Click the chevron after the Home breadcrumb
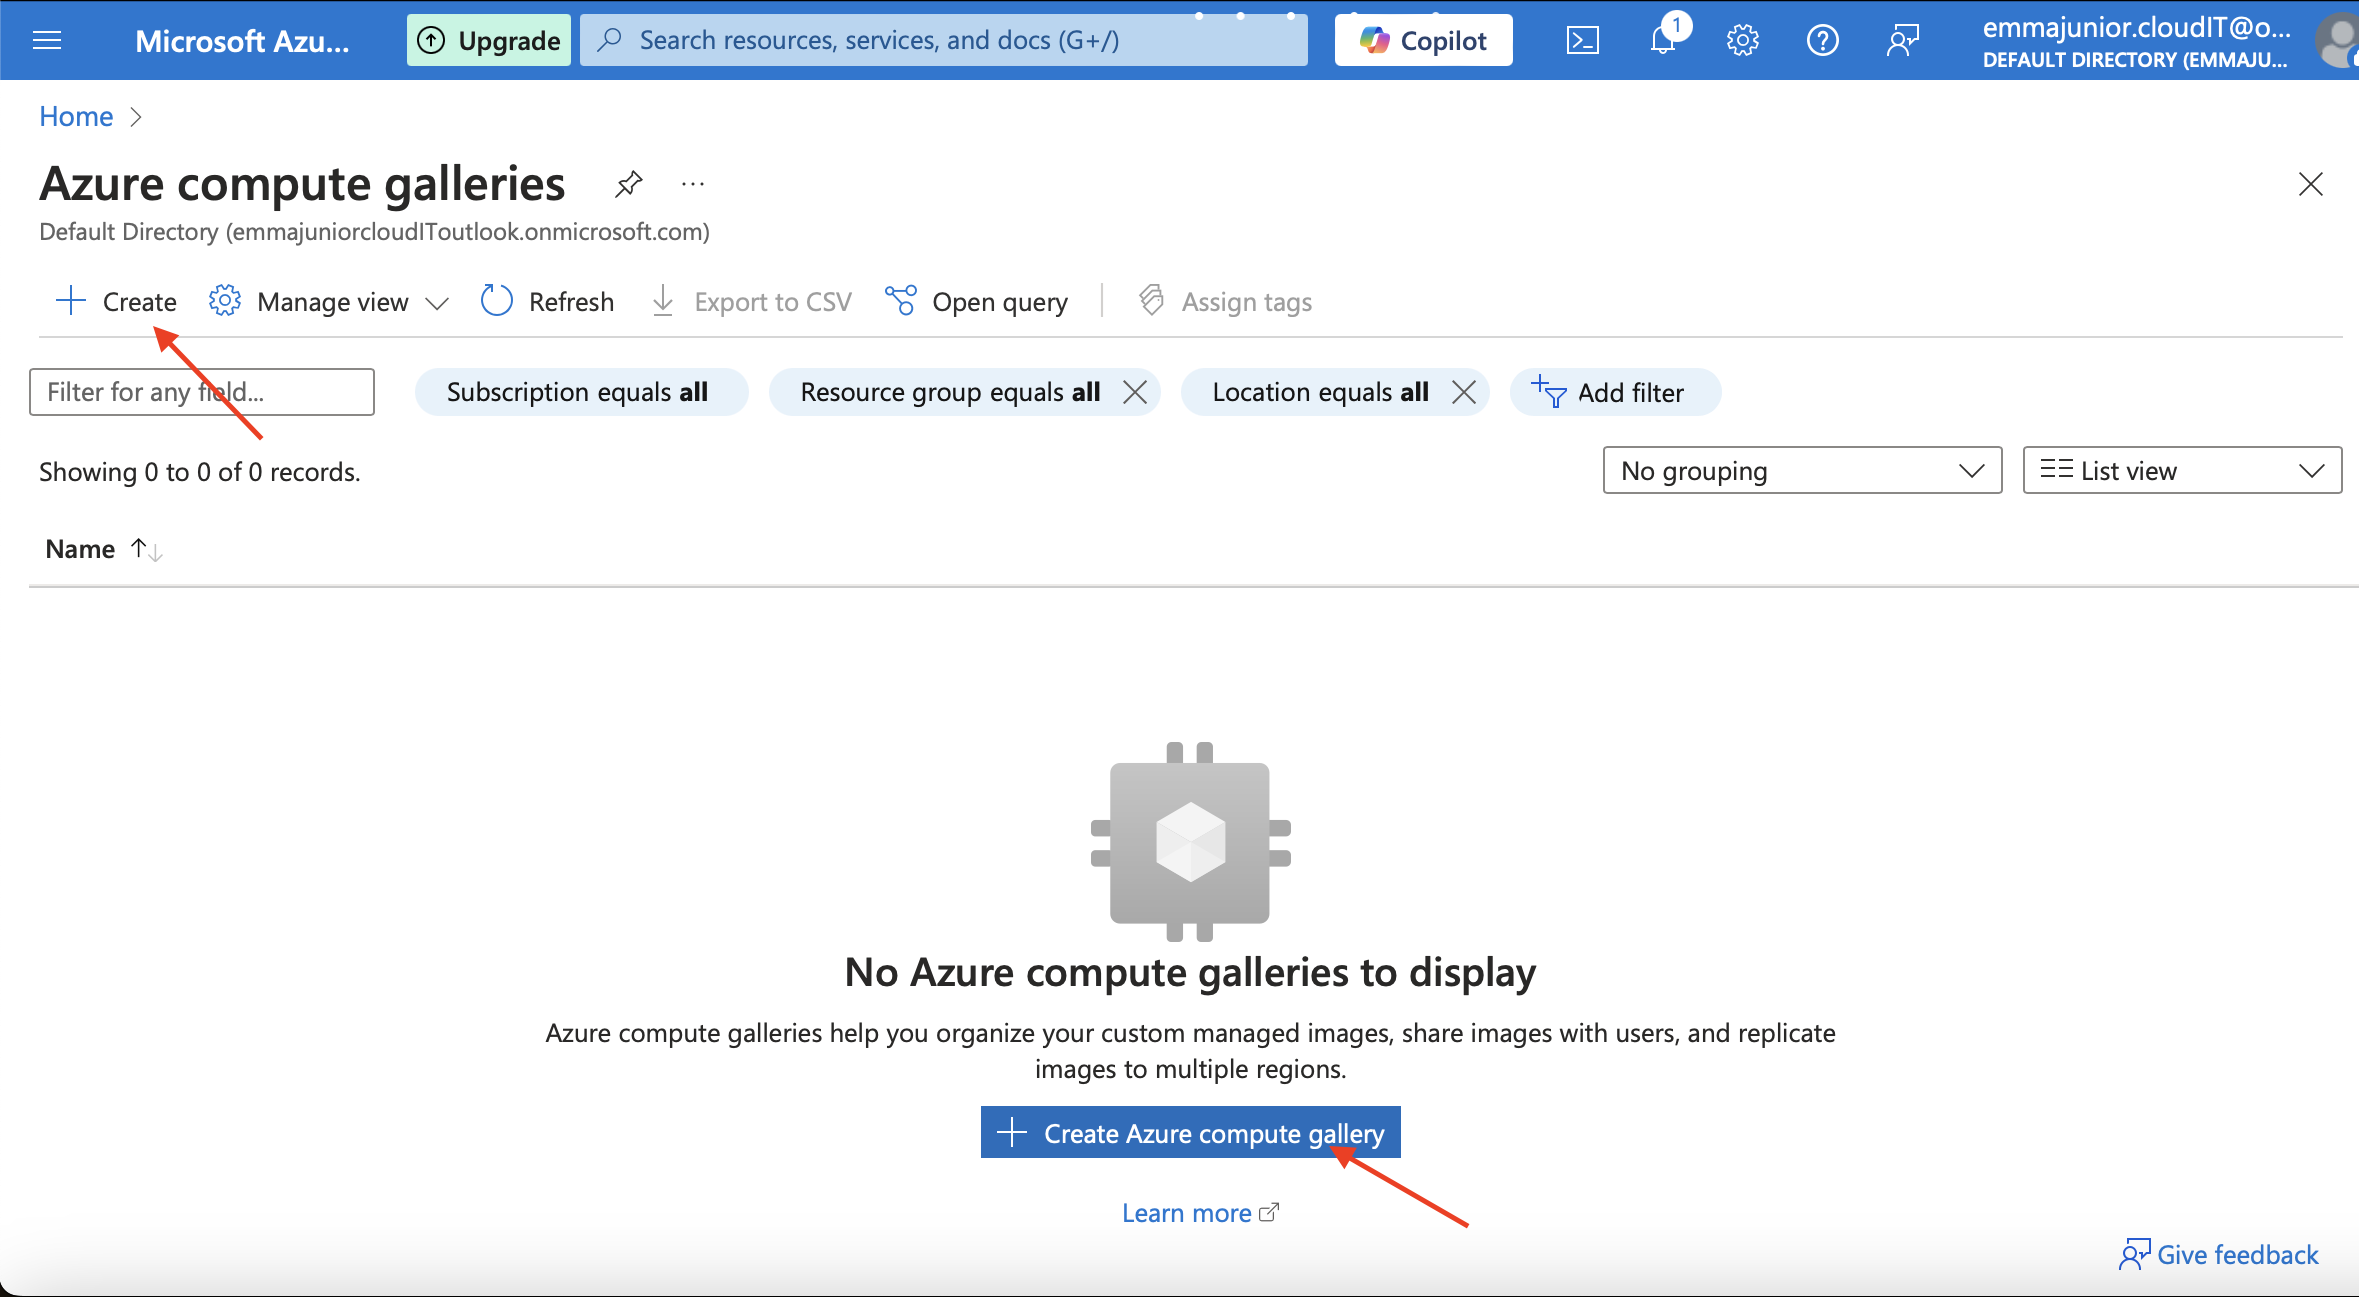Image resolution: width=2359 pixels, height=1297 pixels. [136, 117]
